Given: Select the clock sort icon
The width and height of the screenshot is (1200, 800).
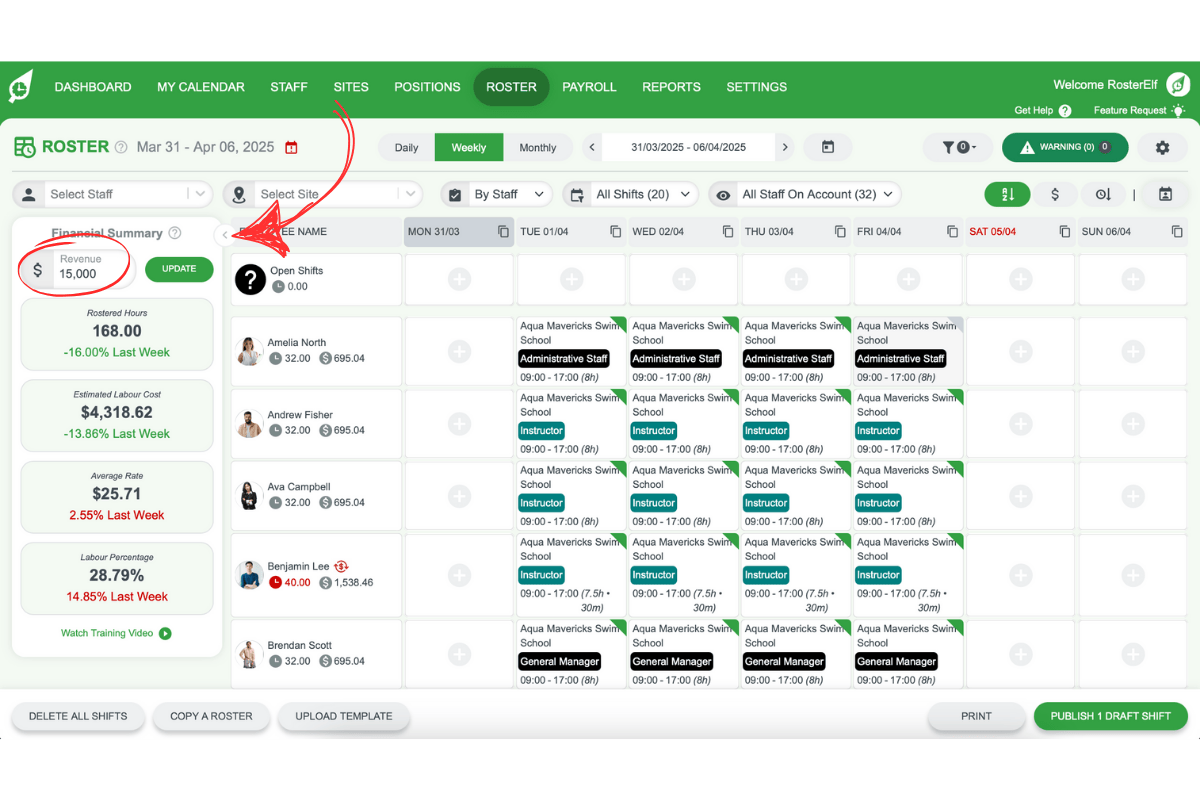Looking at the screenshot, I should point(1104,194).
